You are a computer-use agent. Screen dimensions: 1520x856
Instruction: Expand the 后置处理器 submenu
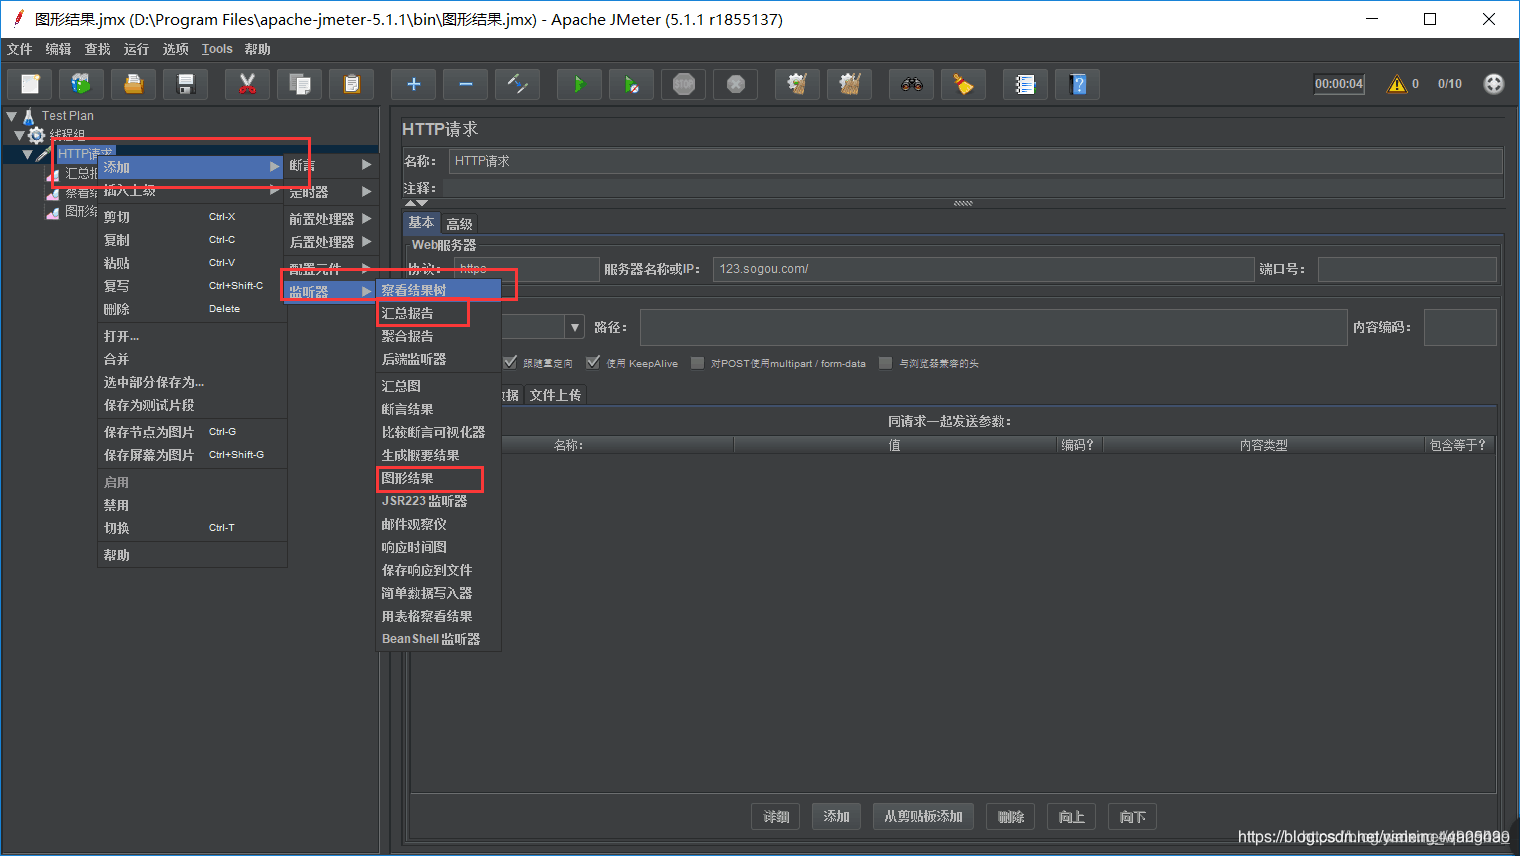tap(330, 242)
